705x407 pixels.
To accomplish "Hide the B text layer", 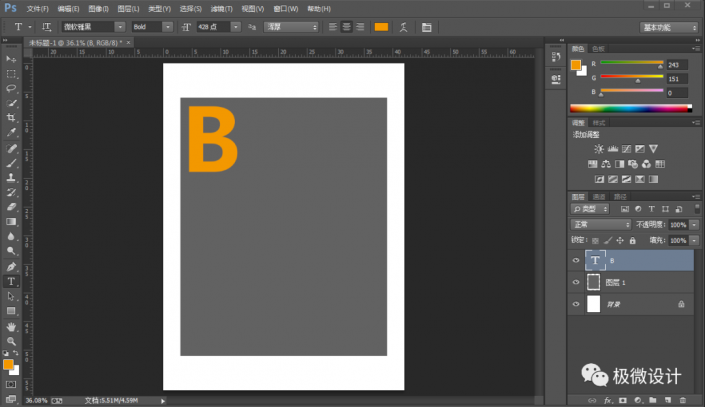I will coord(576,260).
